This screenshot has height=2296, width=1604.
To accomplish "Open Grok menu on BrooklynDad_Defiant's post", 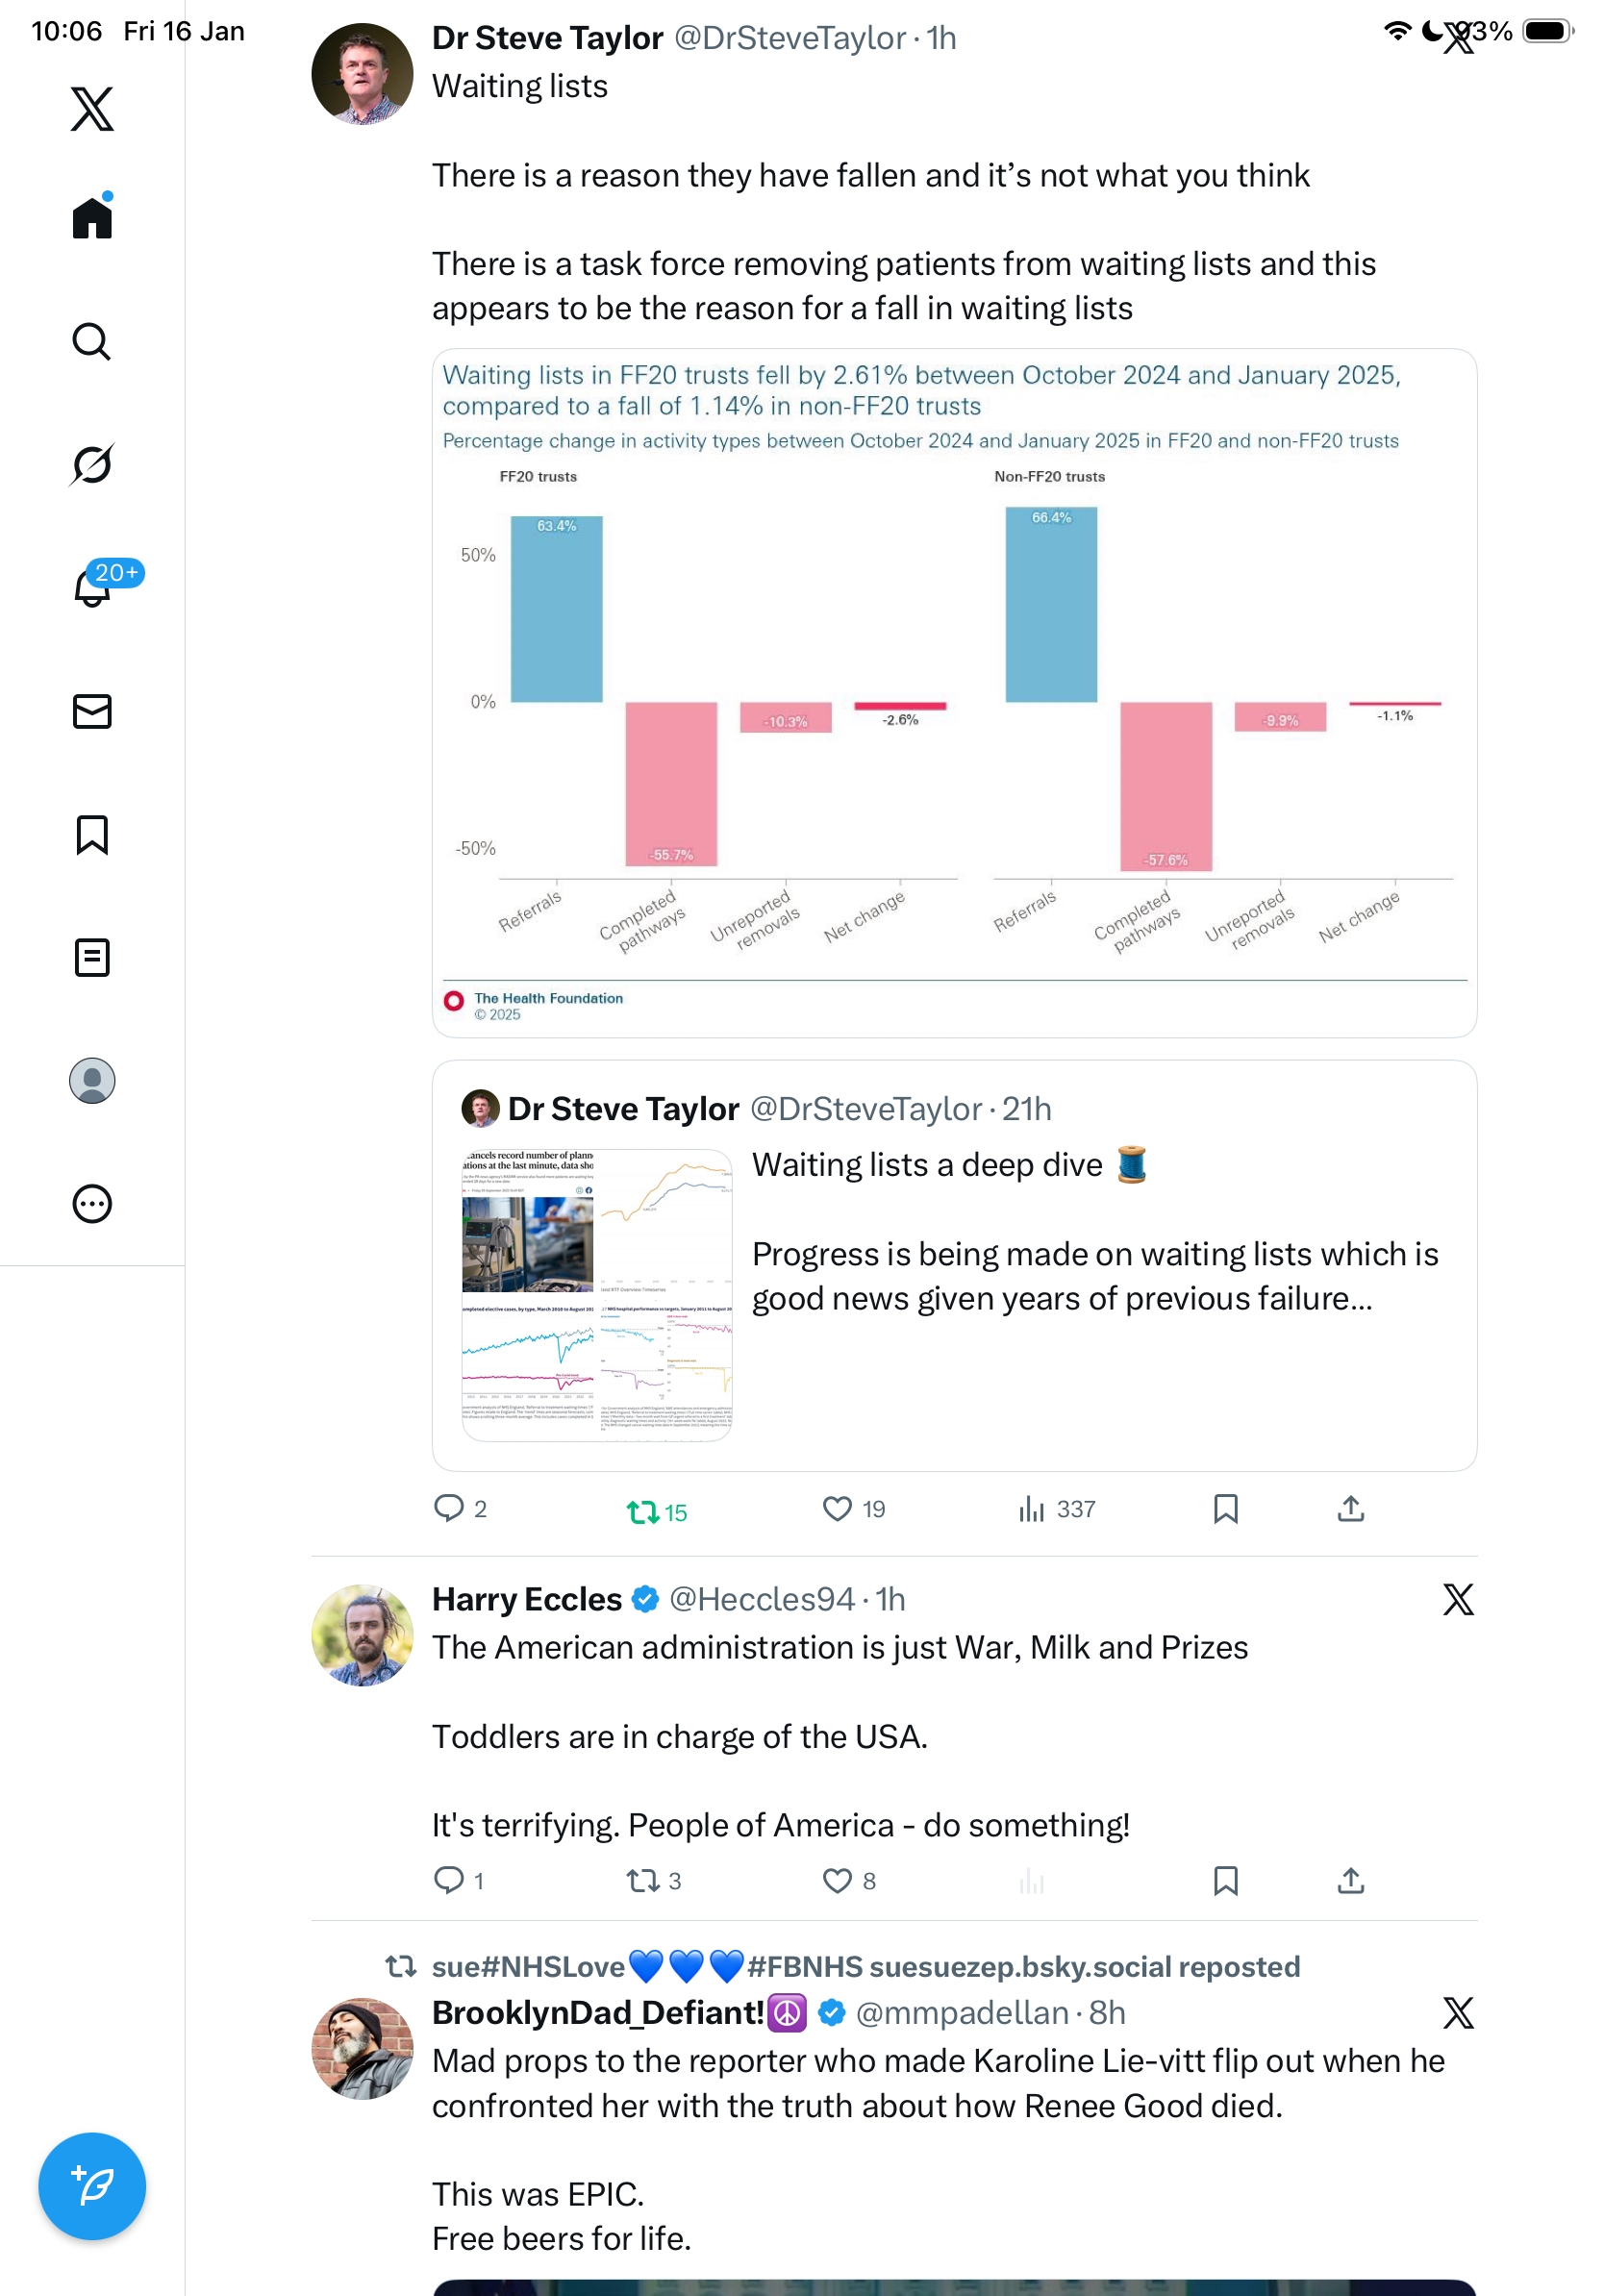I will pos(1458,2013).
